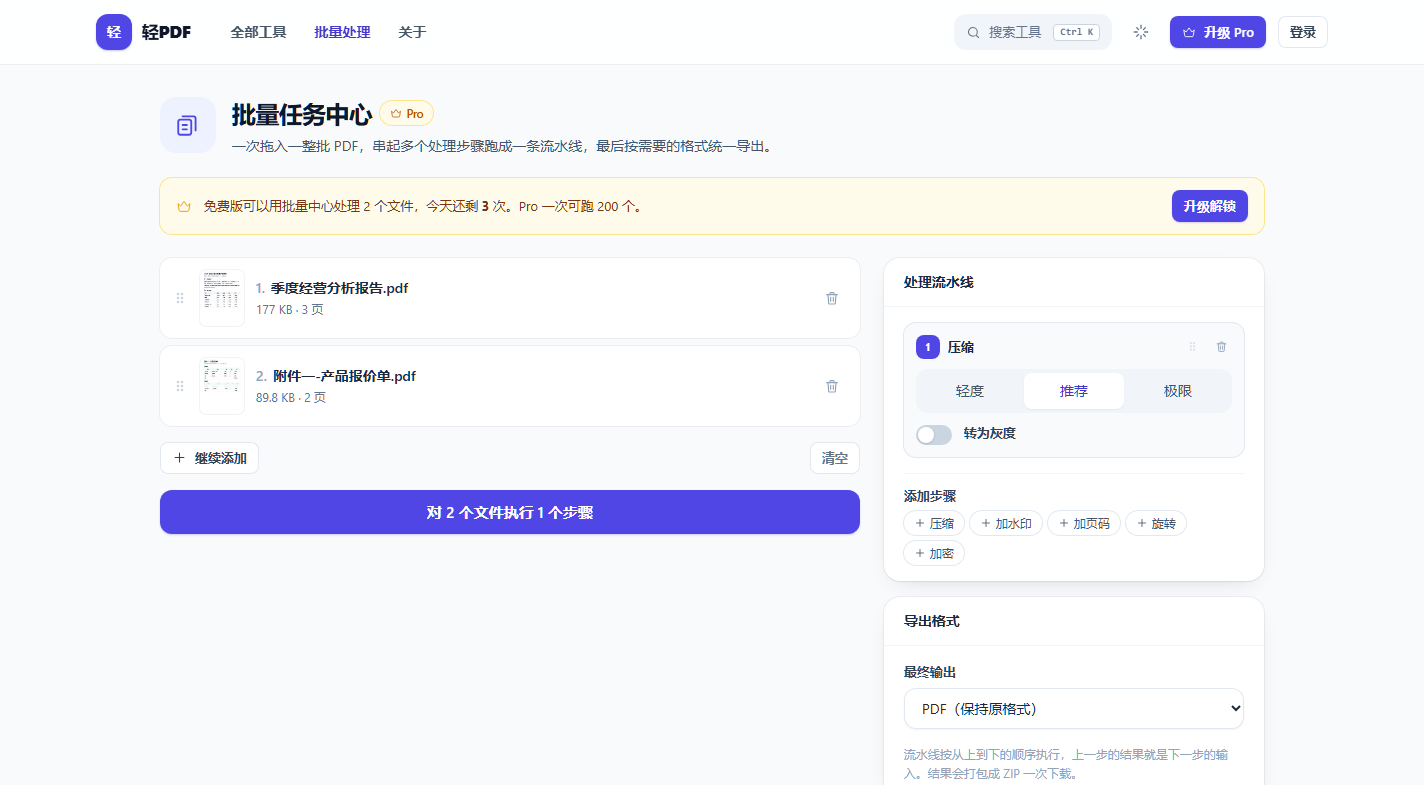The image size is (1424, 785).
Task: Select 推荐 compression level
Action: (1074, 391)
